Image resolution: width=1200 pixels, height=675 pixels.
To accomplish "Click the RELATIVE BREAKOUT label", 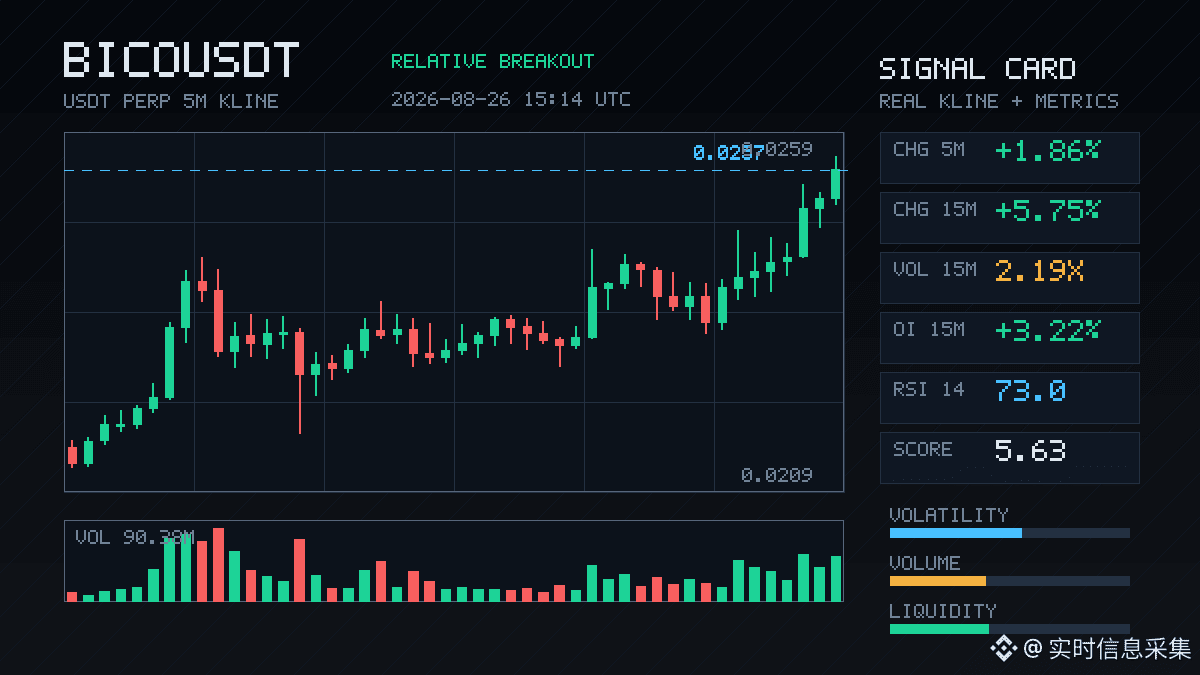I will click(x=492, y=61).
